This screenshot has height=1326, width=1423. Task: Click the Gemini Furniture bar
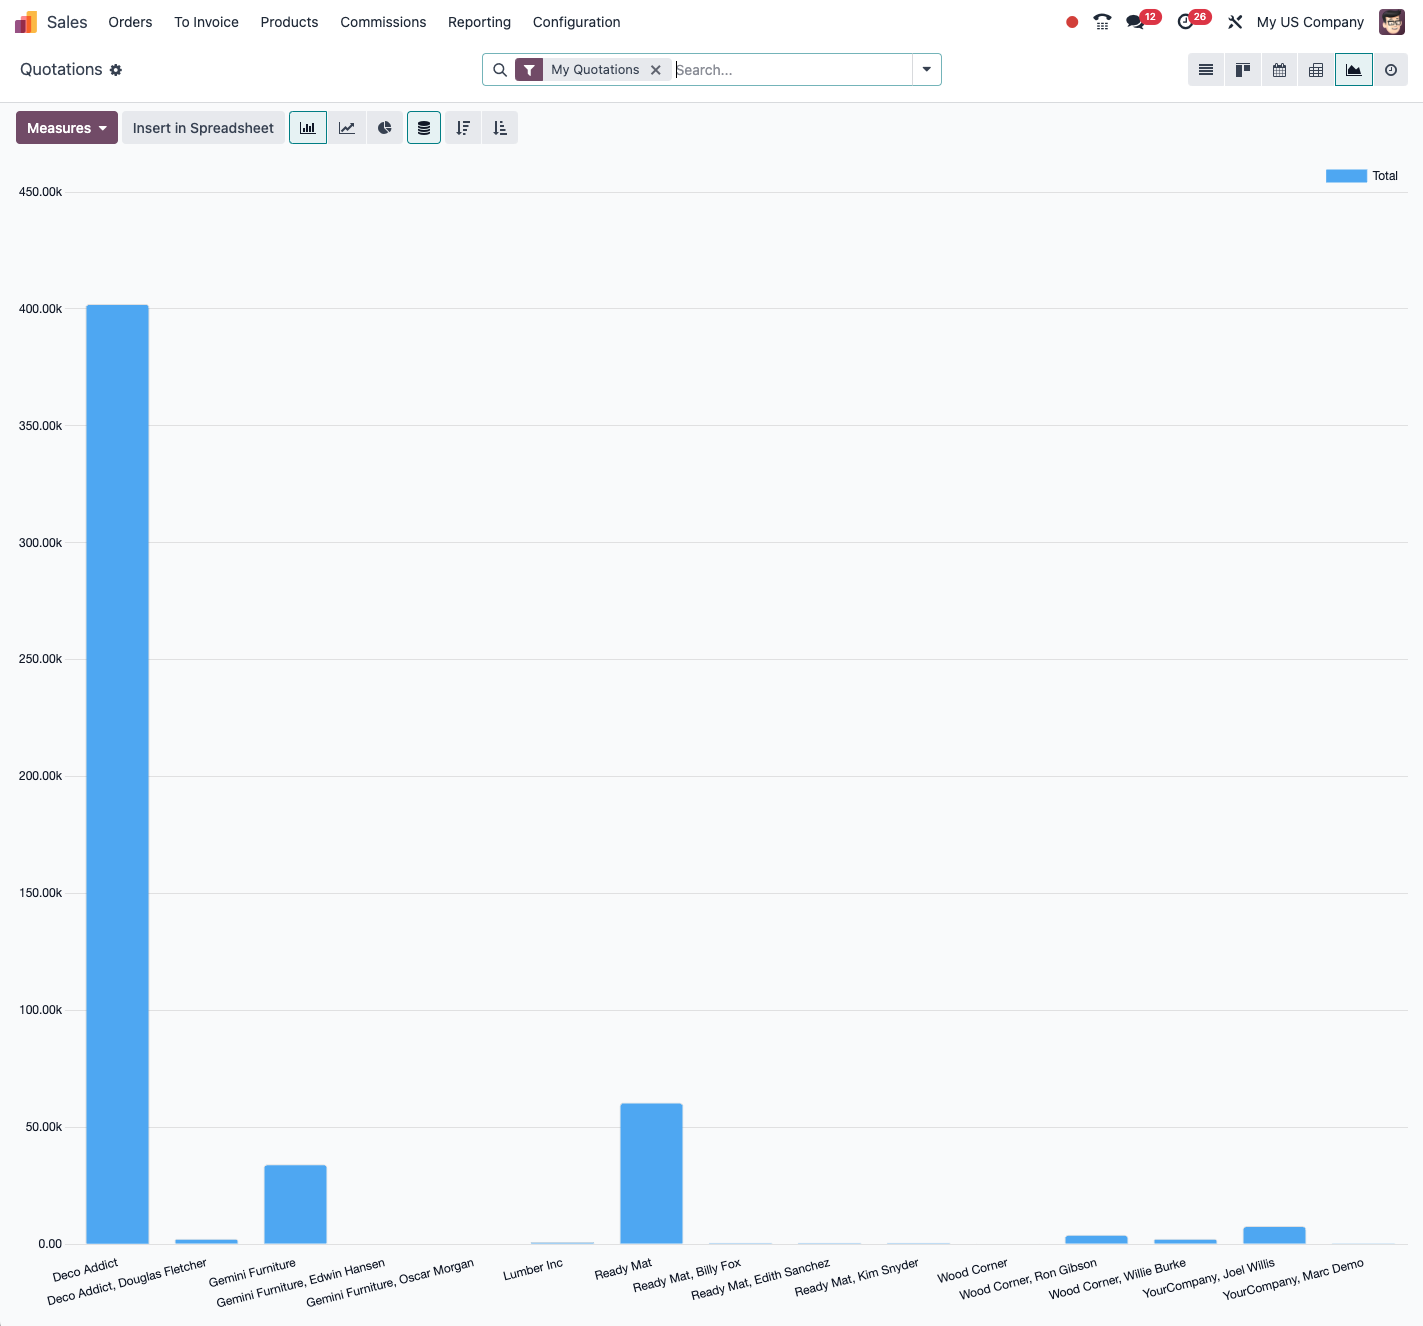coord(295,1204)
